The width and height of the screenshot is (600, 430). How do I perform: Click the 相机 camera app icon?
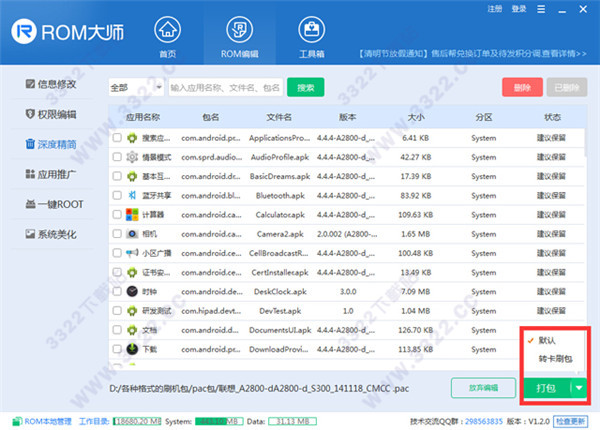coord(131,233)
